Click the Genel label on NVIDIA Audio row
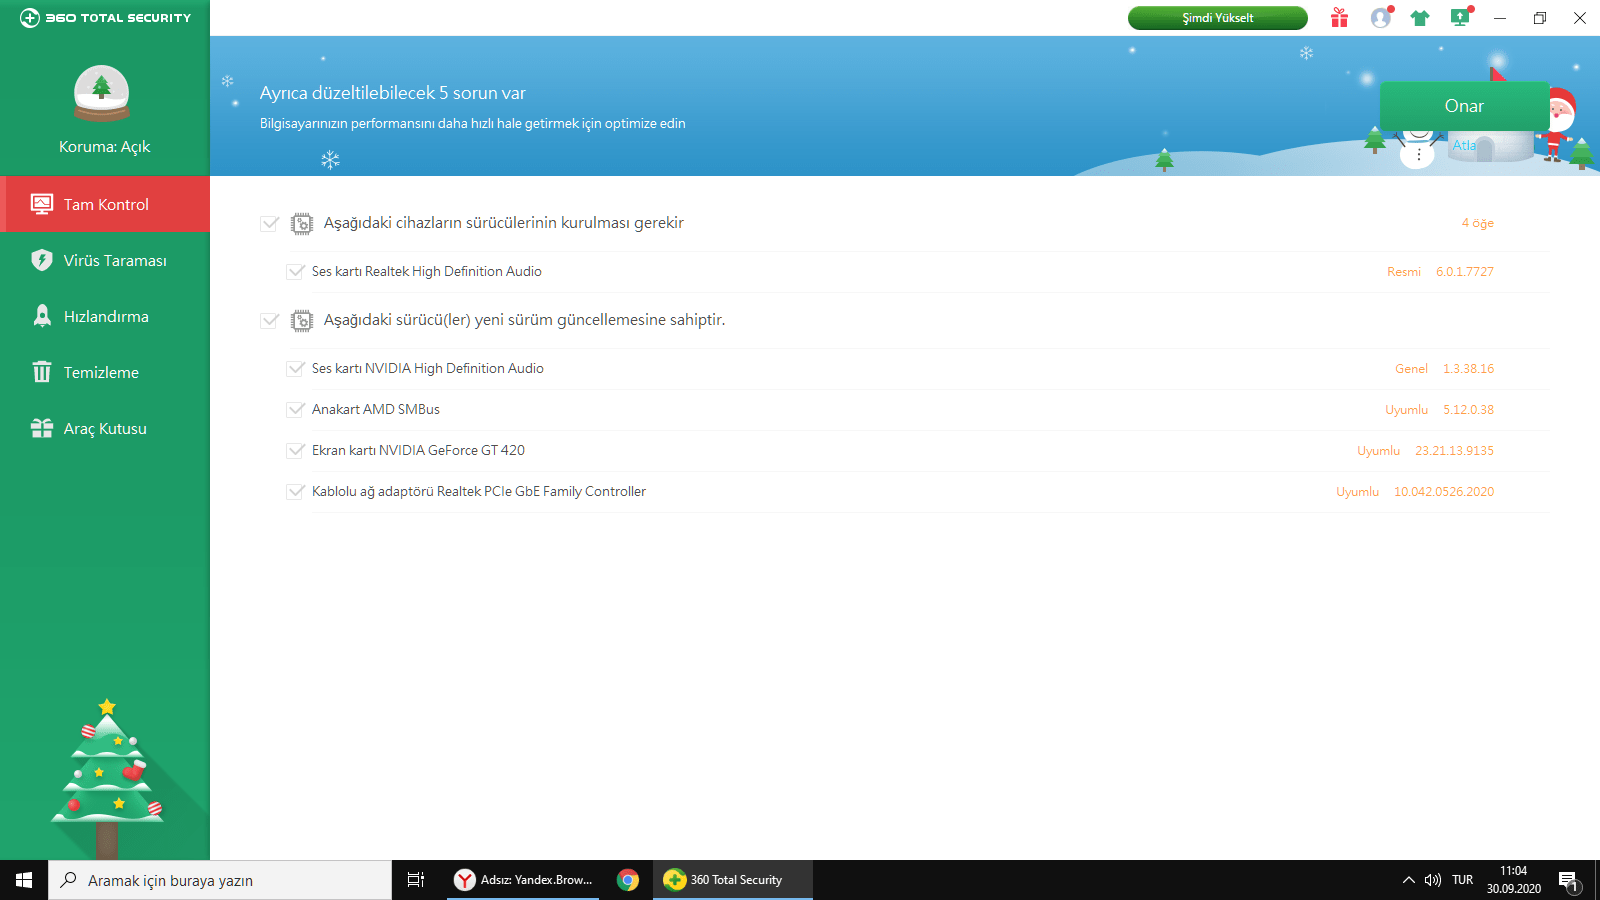This screenshot has height=900, width=1600. coord(1411,369)
